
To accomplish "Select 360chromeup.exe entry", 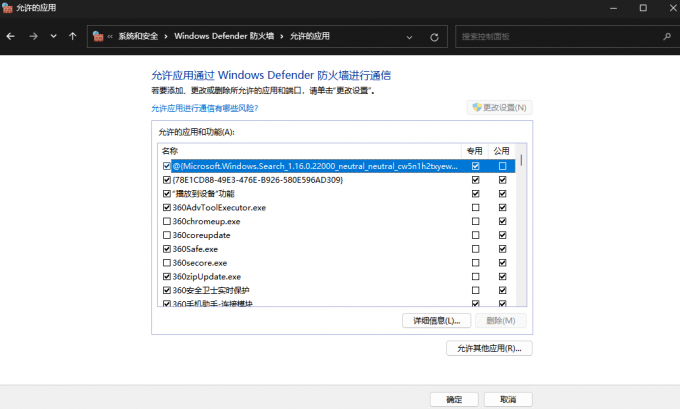I will 206,222.
